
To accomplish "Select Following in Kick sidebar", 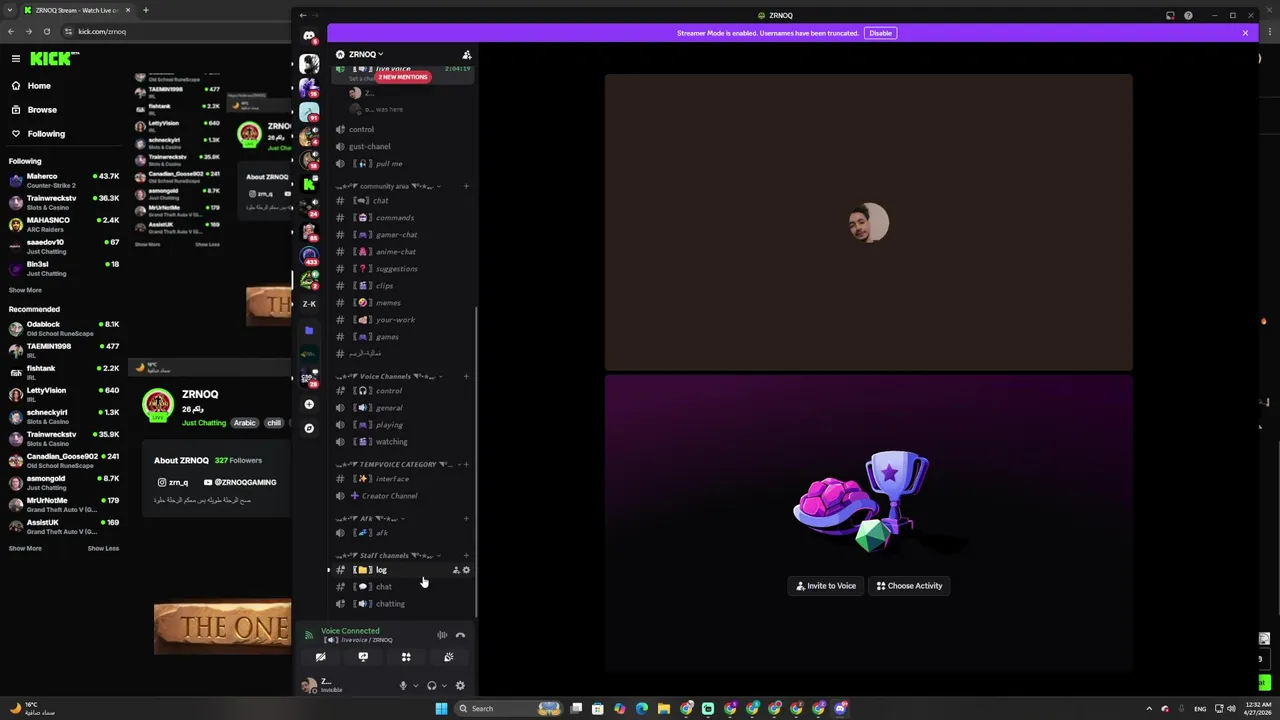I will pos(46,134).
